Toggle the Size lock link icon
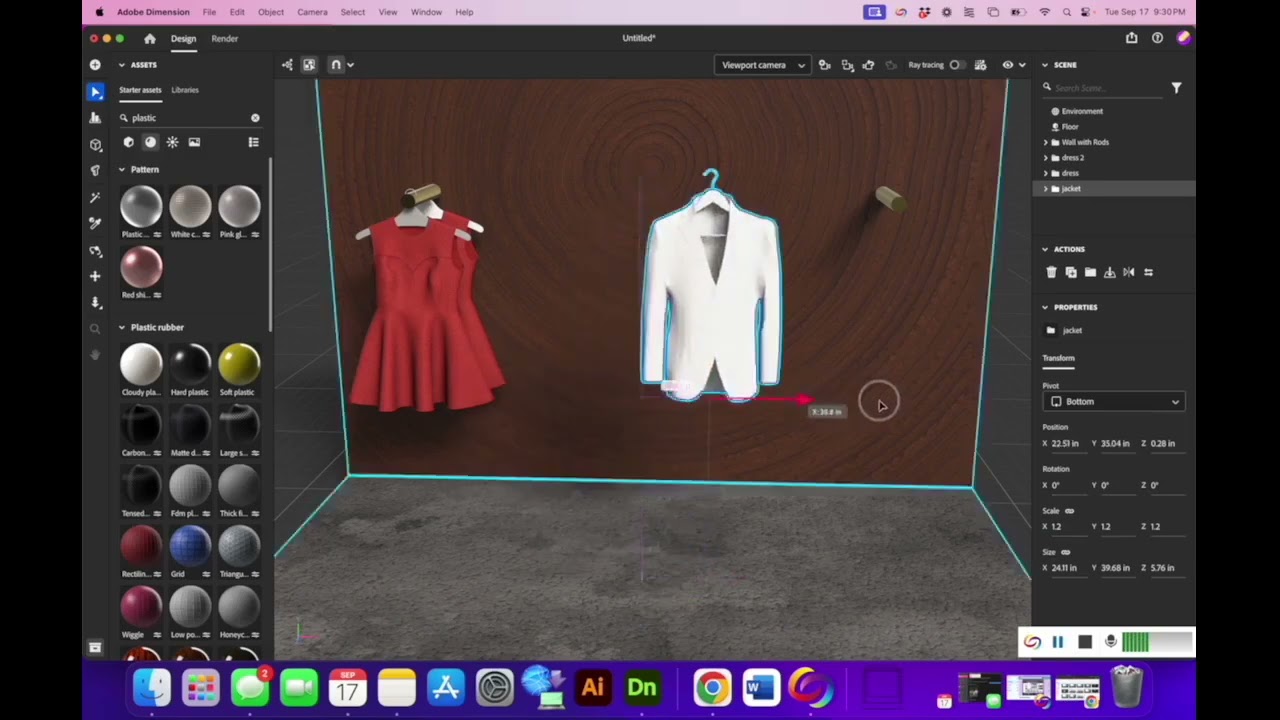The height and width of the screenshot is (720, 1280). tap(1065, 552)
